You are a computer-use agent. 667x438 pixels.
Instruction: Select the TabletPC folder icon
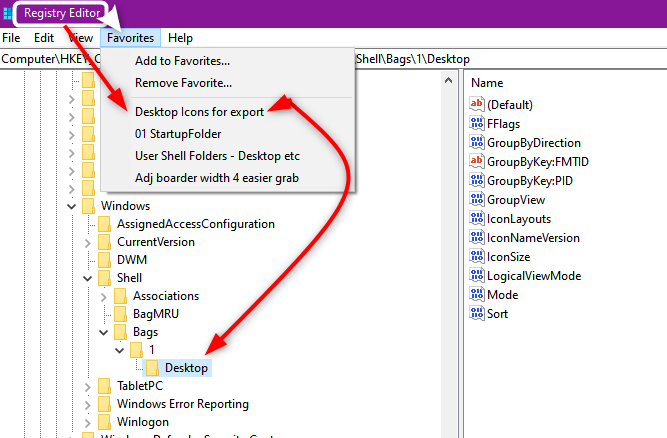(105, 386)
